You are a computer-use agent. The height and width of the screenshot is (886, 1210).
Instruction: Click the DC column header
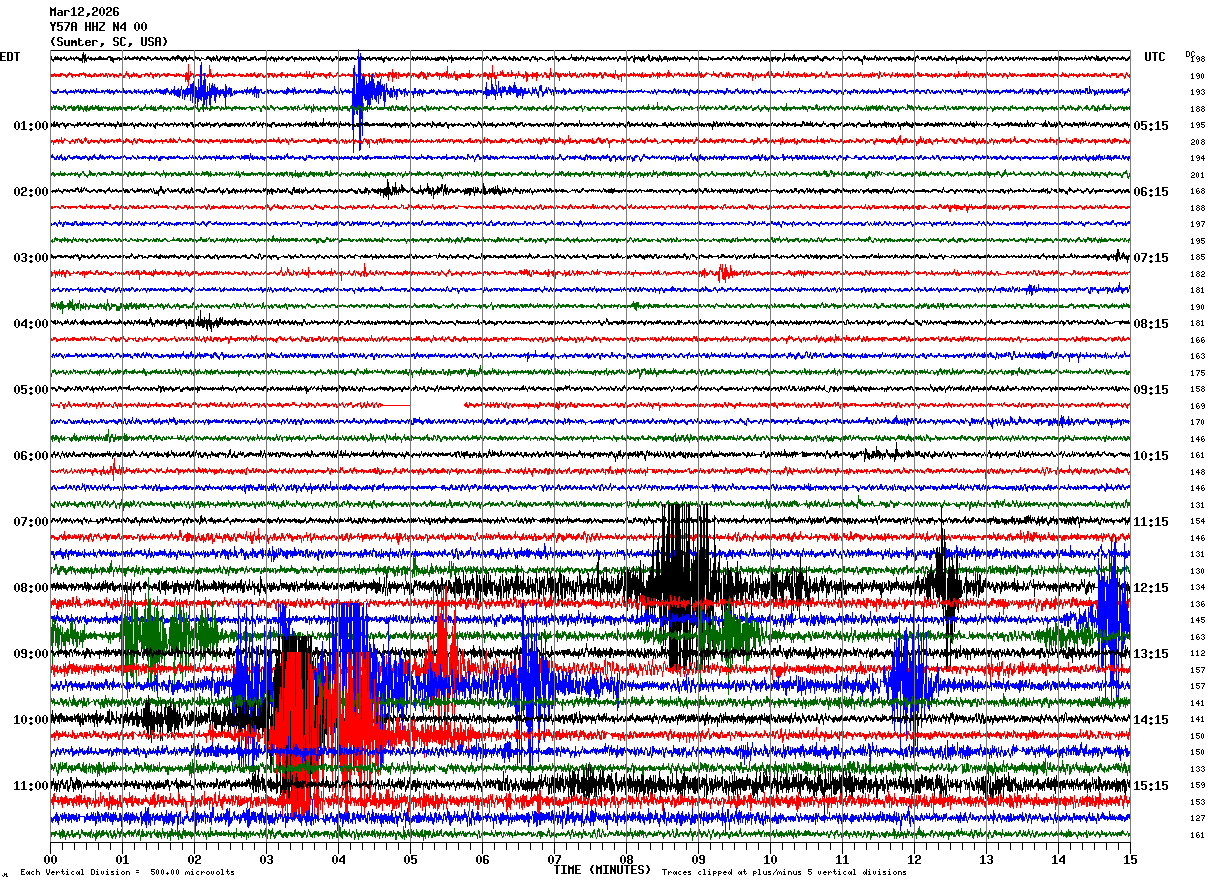[1190, 53]
